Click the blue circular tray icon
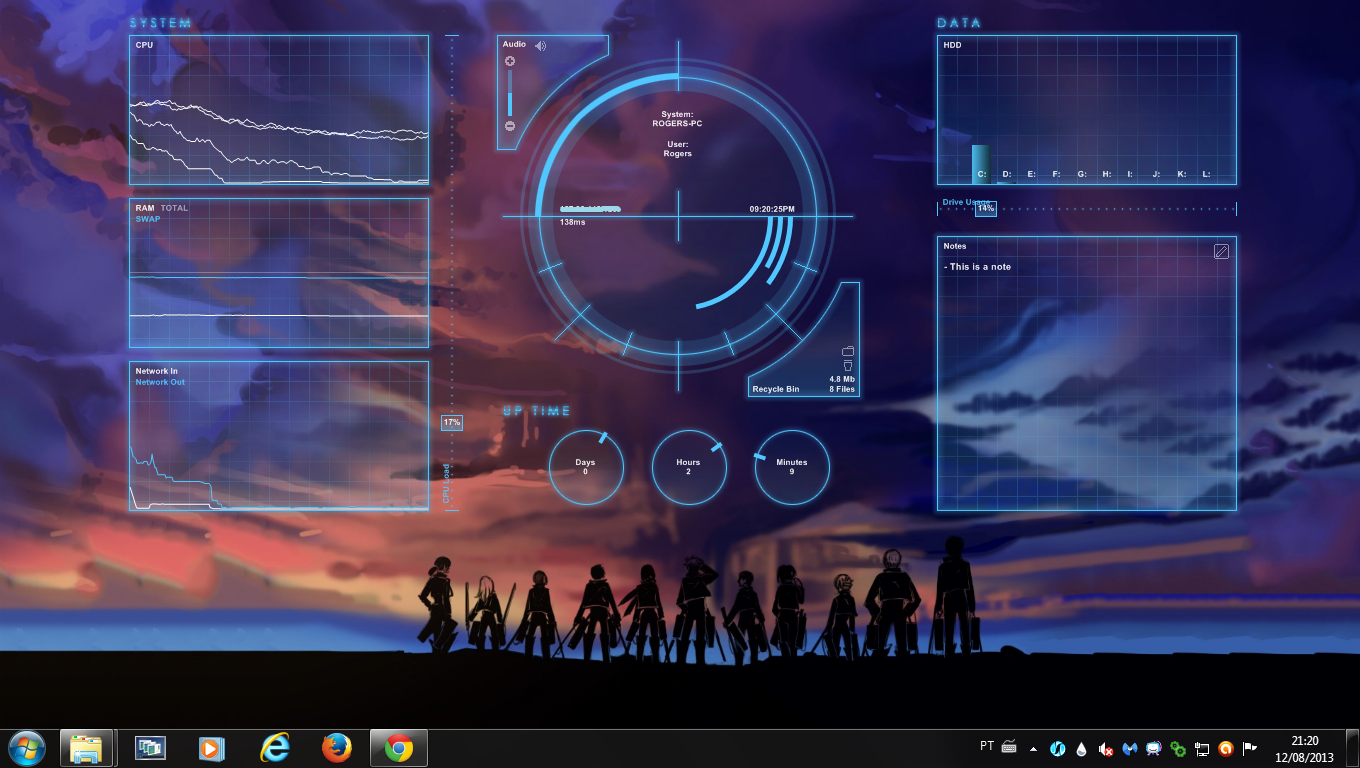Screen dimensions: 1360x768 tap(1058, 748)
